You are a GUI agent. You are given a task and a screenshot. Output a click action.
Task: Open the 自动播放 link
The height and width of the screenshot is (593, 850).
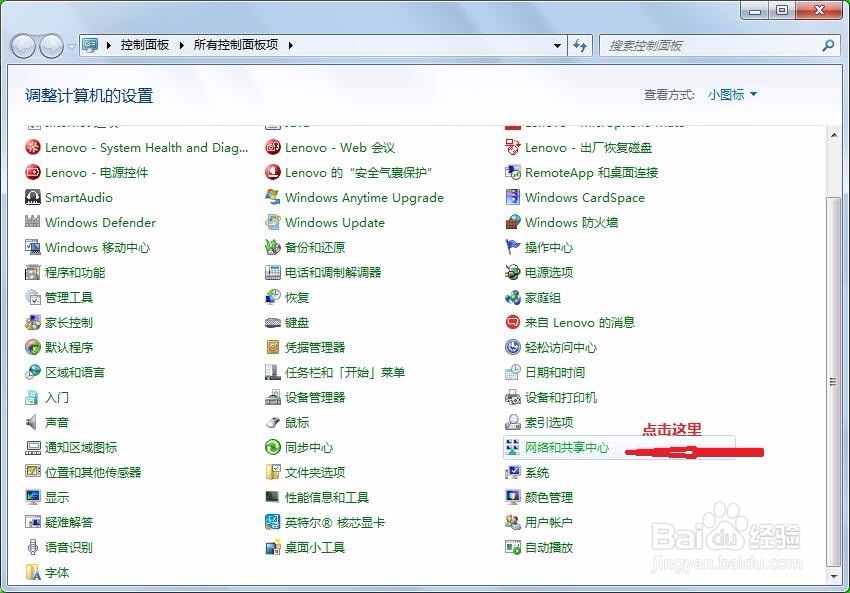(549, 547)
